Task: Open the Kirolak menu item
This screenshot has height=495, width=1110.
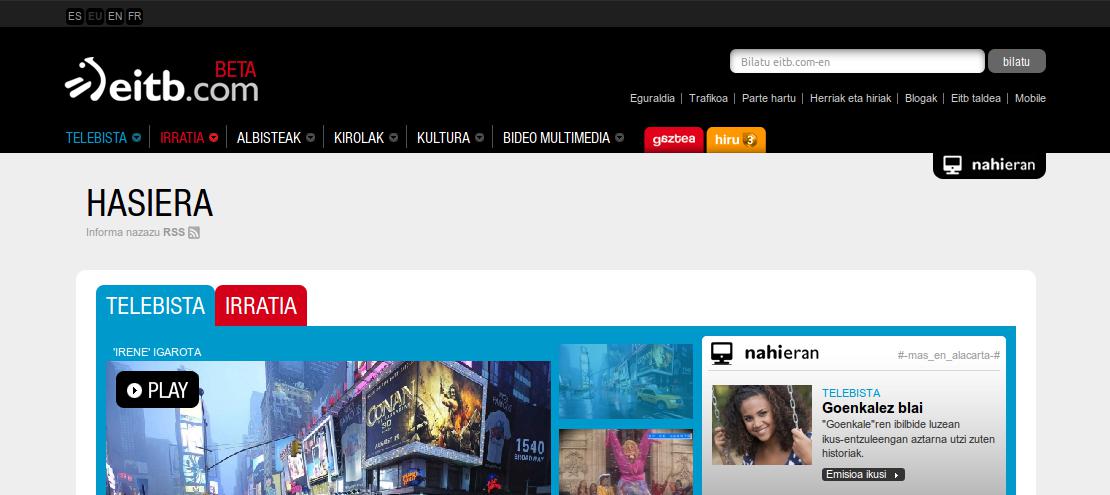Action: pos(359,138)
